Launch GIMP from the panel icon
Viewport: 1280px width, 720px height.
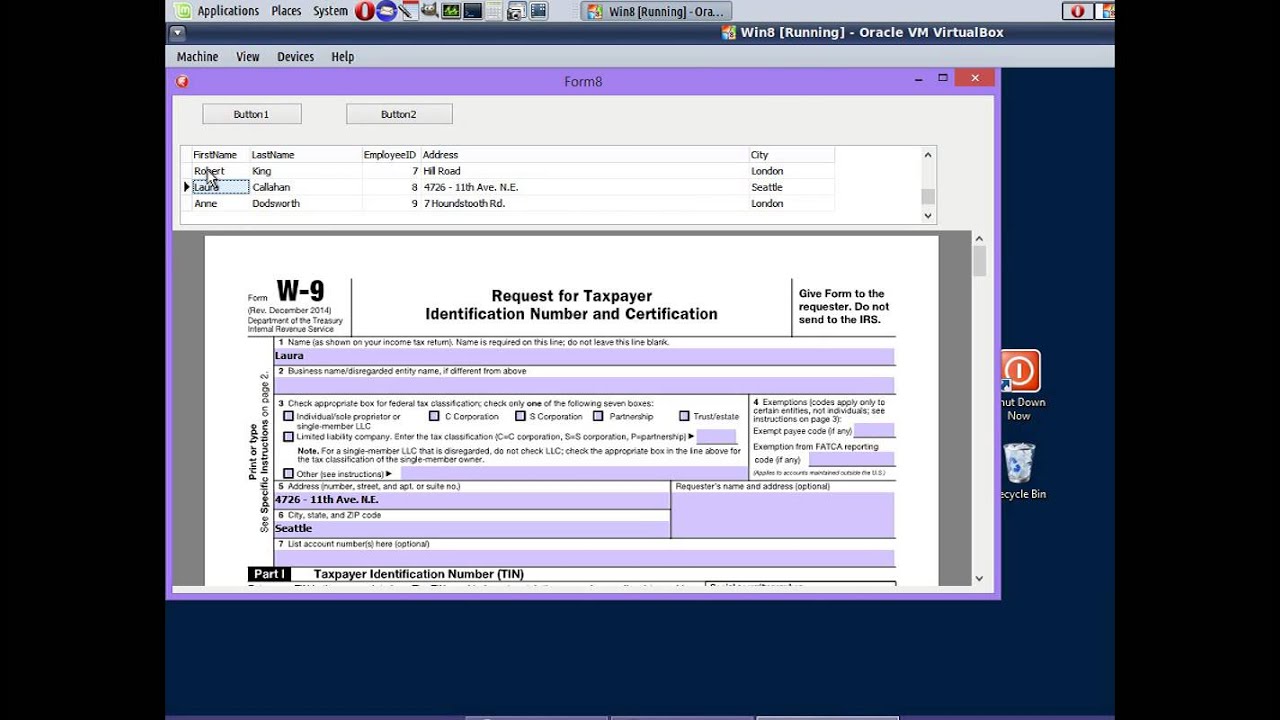point(429,11)
